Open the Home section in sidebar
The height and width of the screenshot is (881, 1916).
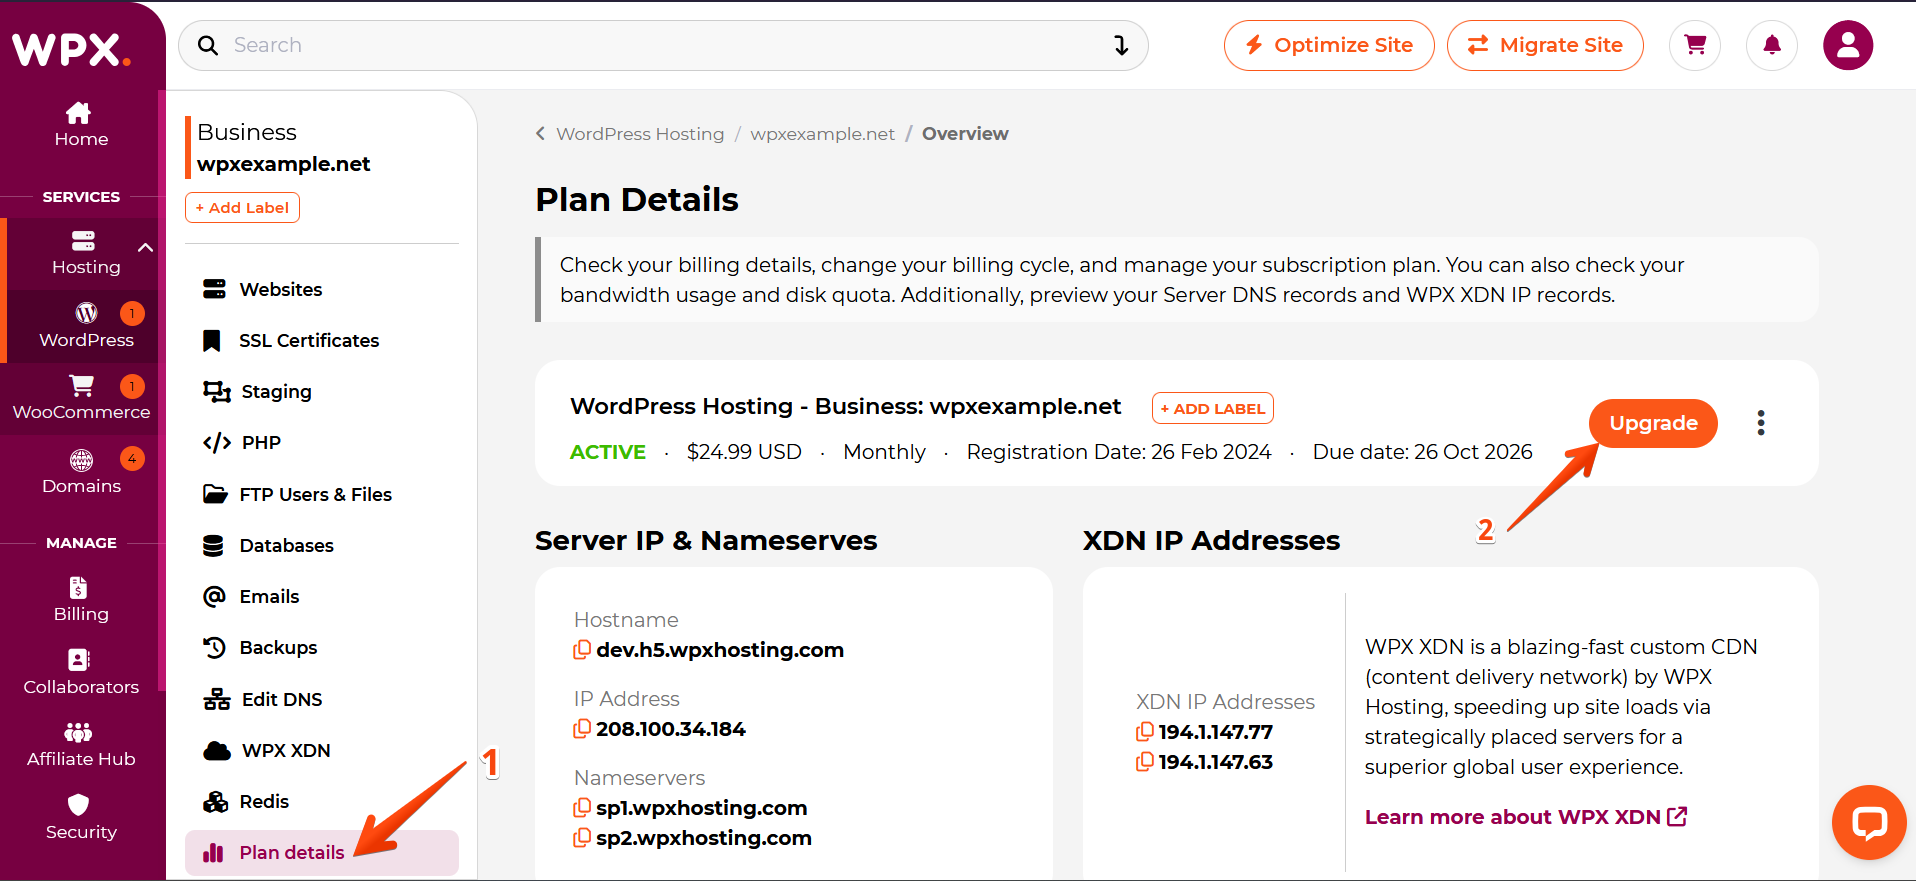[x=80, y=125]
